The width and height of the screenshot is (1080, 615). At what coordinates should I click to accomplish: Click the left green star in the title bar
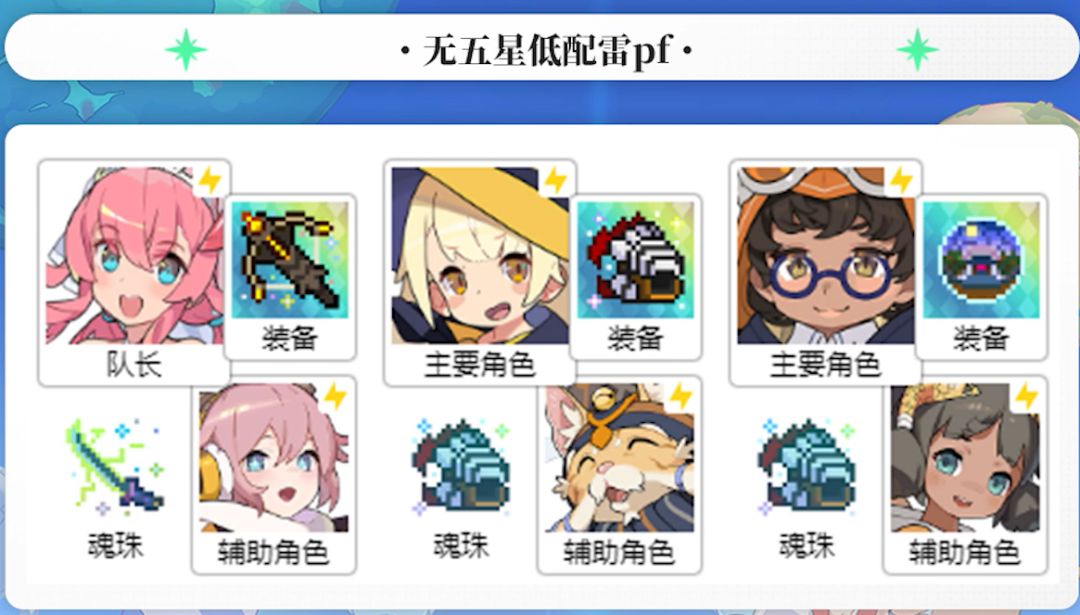(x=186, y=50)
